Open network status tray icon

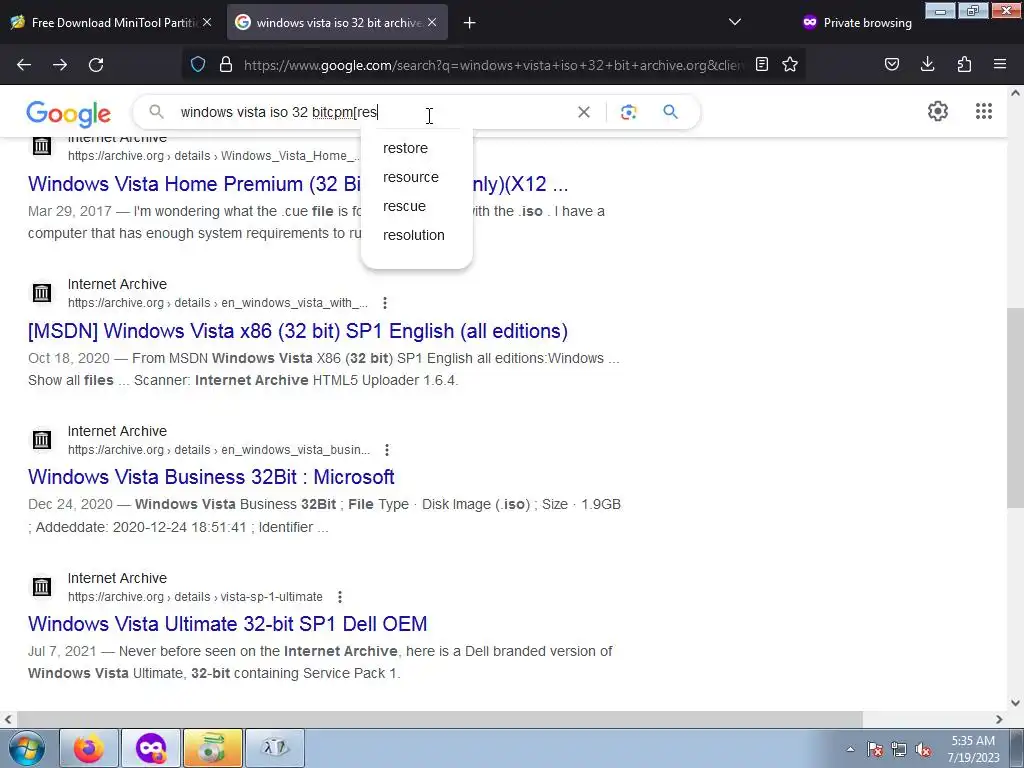click(x=899, y=749)
